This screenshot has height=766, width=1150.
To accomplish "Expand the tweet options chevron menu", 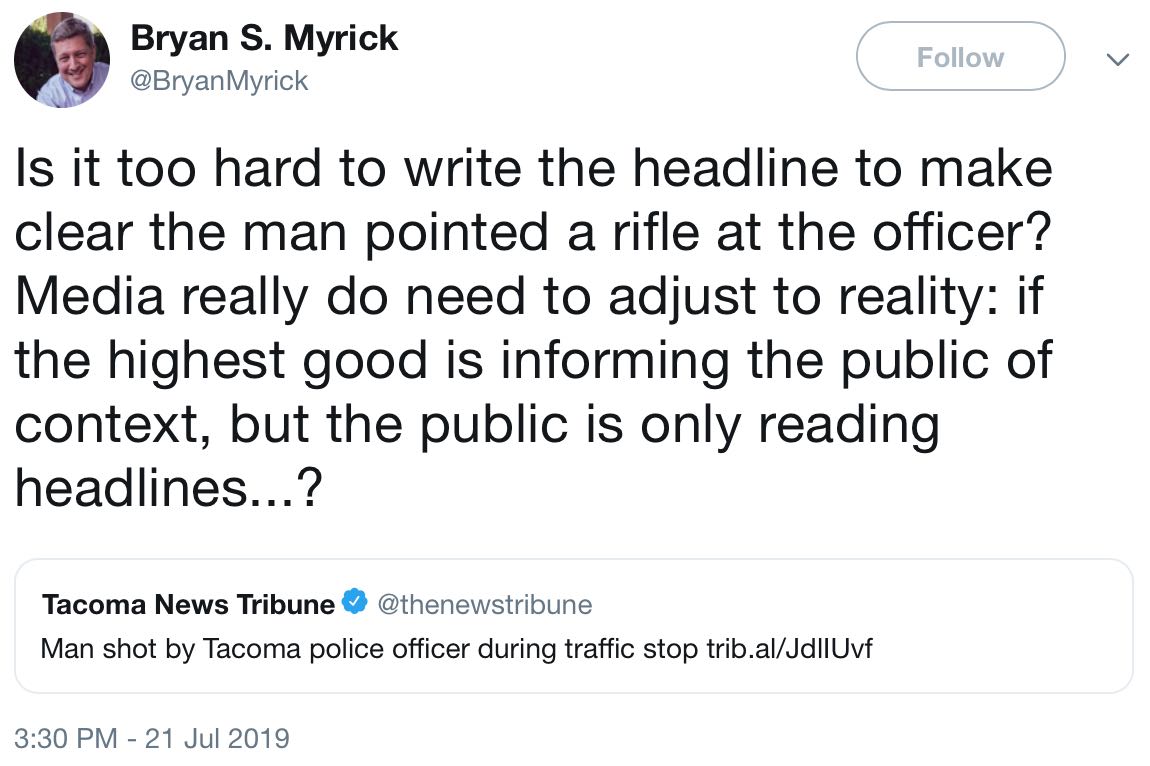I will pos(1117,59).
